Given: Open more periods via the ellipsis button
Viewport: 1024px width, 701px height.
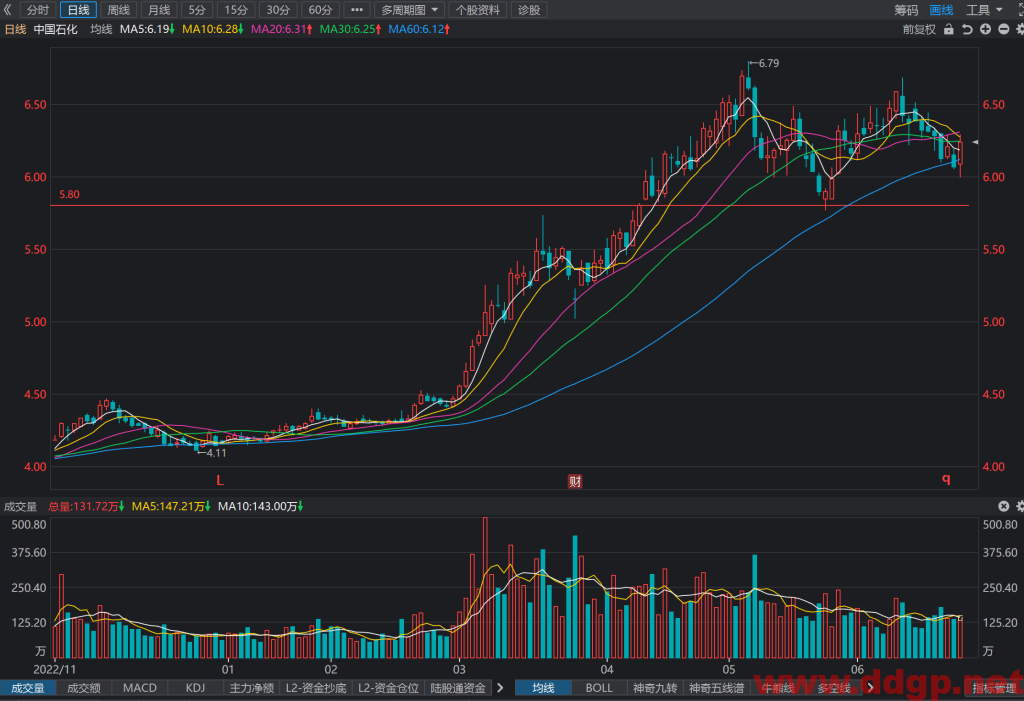Looking at the screenshot, I should pyautogui.click(x=357, y=10).
